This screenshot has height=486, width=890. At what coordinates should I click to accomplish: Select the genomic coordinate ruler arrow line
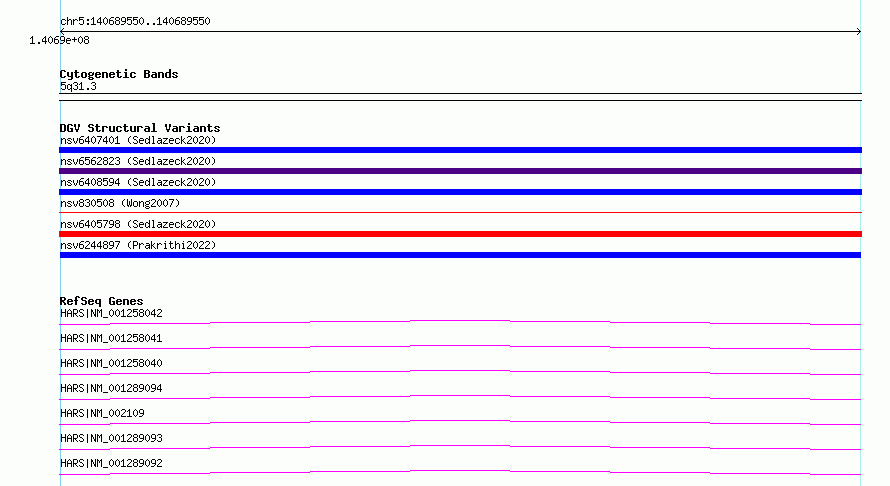[x=460, y=32]
